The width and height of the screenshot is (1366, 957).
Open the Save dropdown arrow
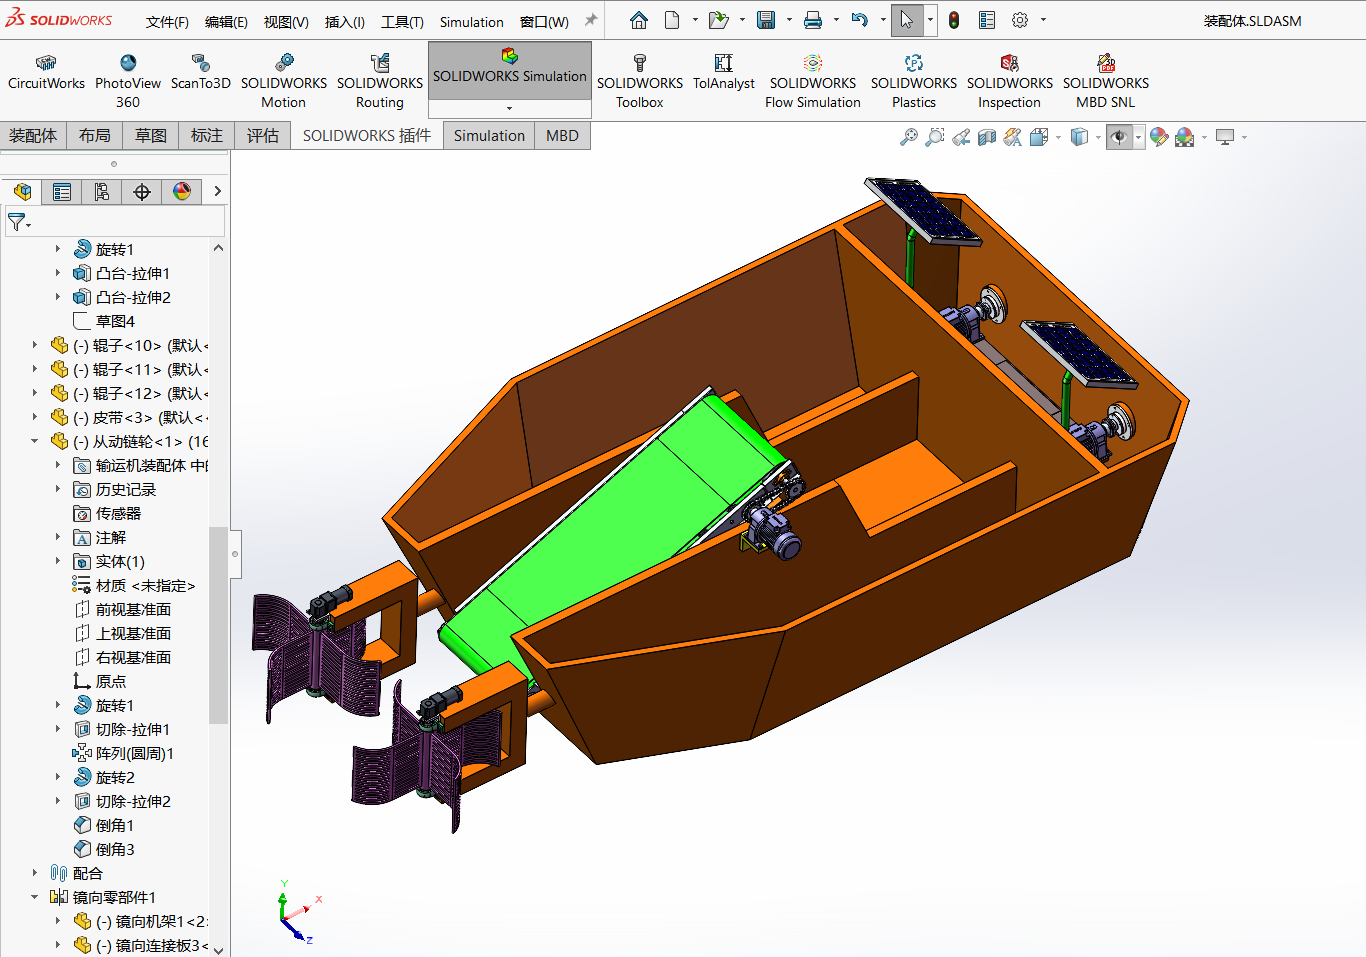pos(789,20)
